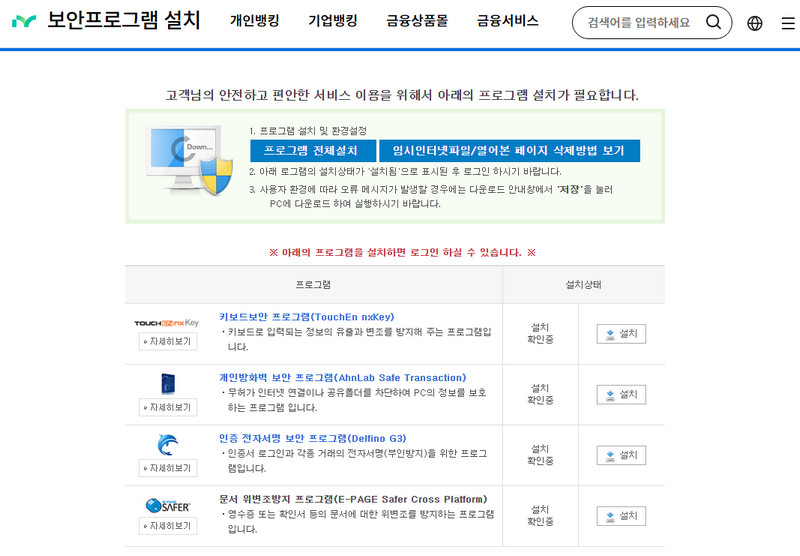Click 설치 button for AhnLab Safe Transaction

click(x=621, y=394)
